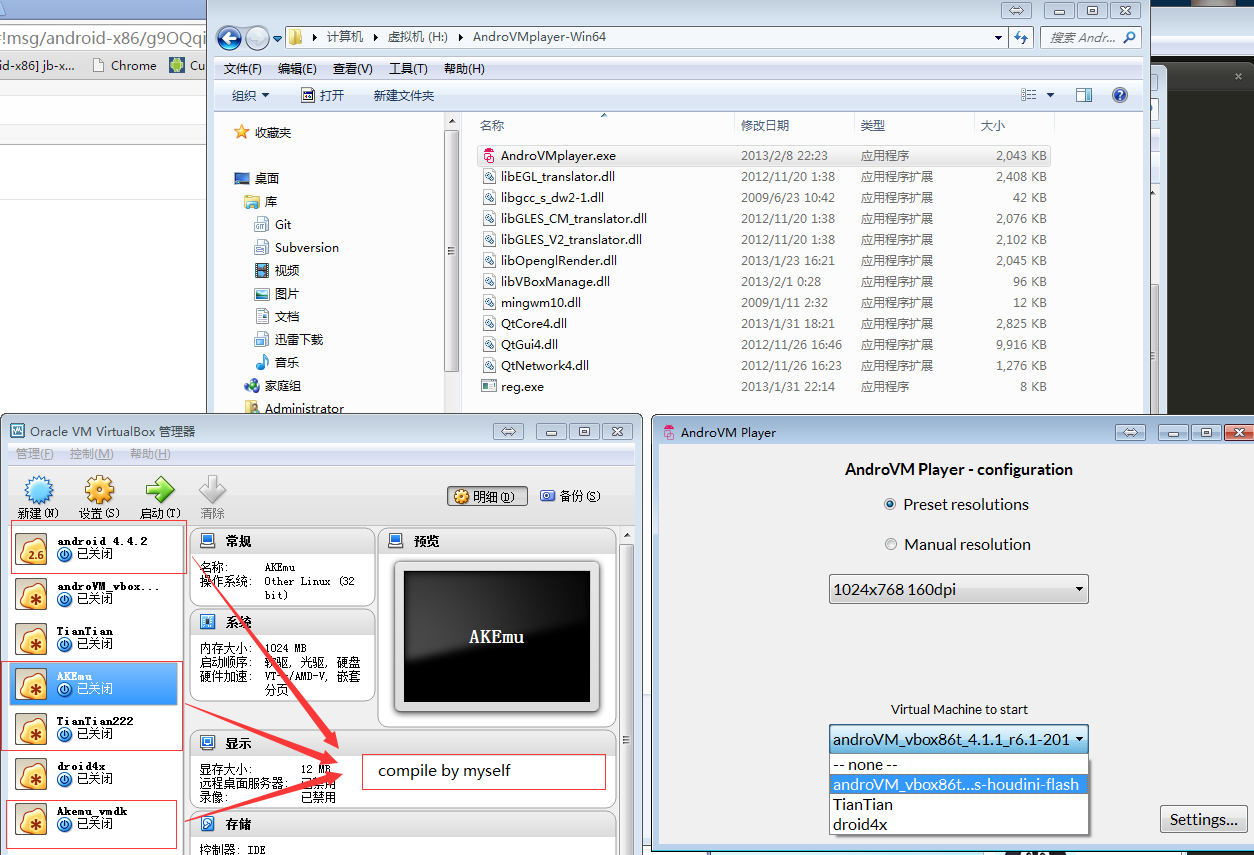Click the Explorer search input field
This screenshot has width=1254, height=855.
pos(1091,37)
